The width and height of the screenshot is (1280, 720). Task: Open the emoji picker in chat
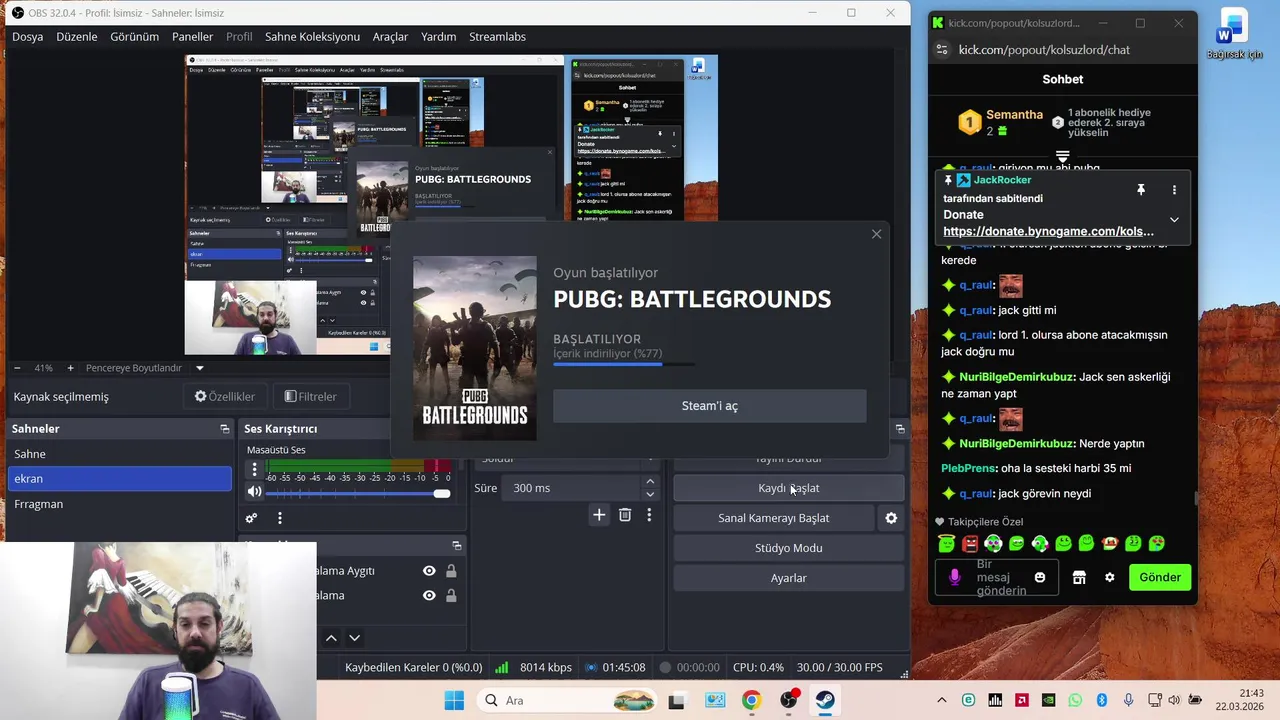pos(1040,577)
